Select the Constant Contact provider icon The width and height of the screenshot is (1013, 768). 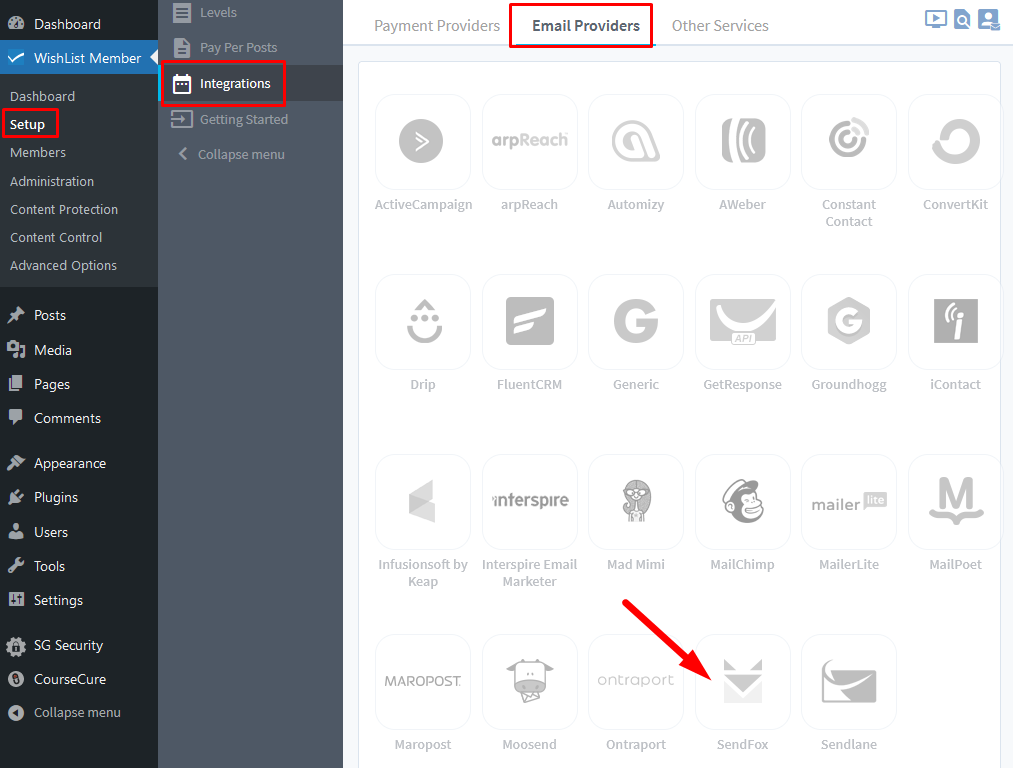tap(849, 141)
